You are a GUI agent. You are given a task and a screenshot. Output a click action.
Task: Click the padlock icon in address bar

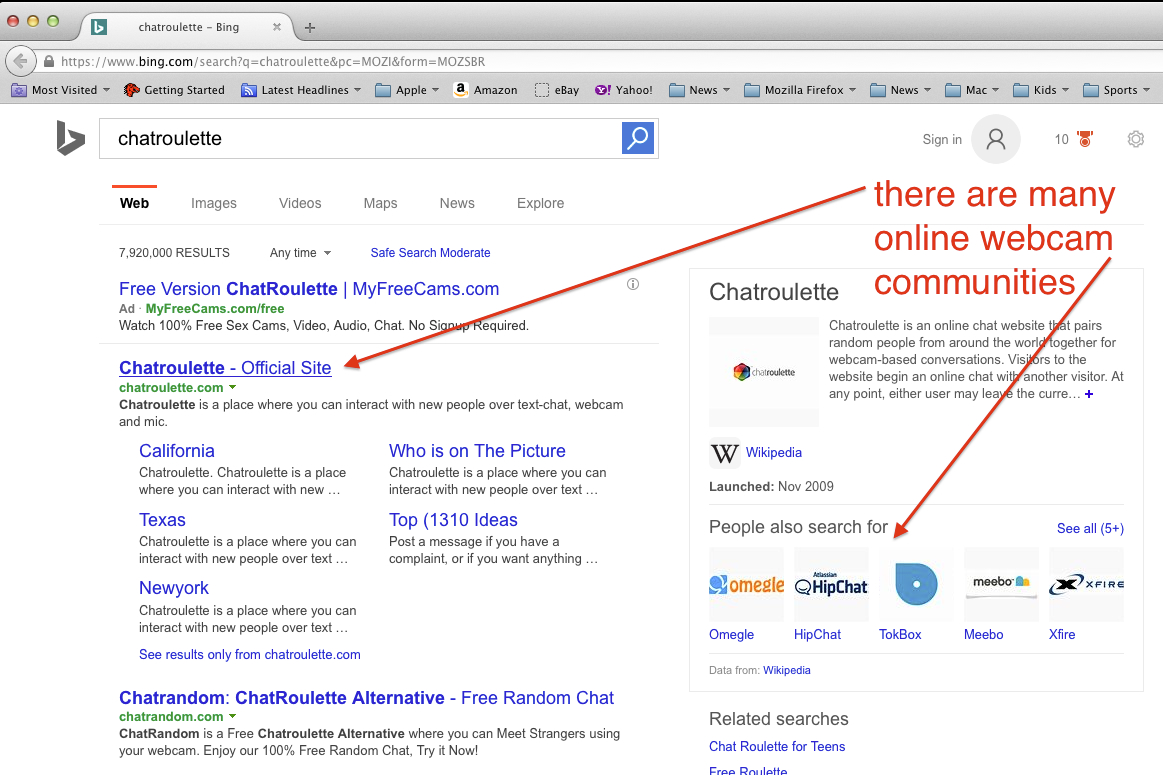pos(49,62)
